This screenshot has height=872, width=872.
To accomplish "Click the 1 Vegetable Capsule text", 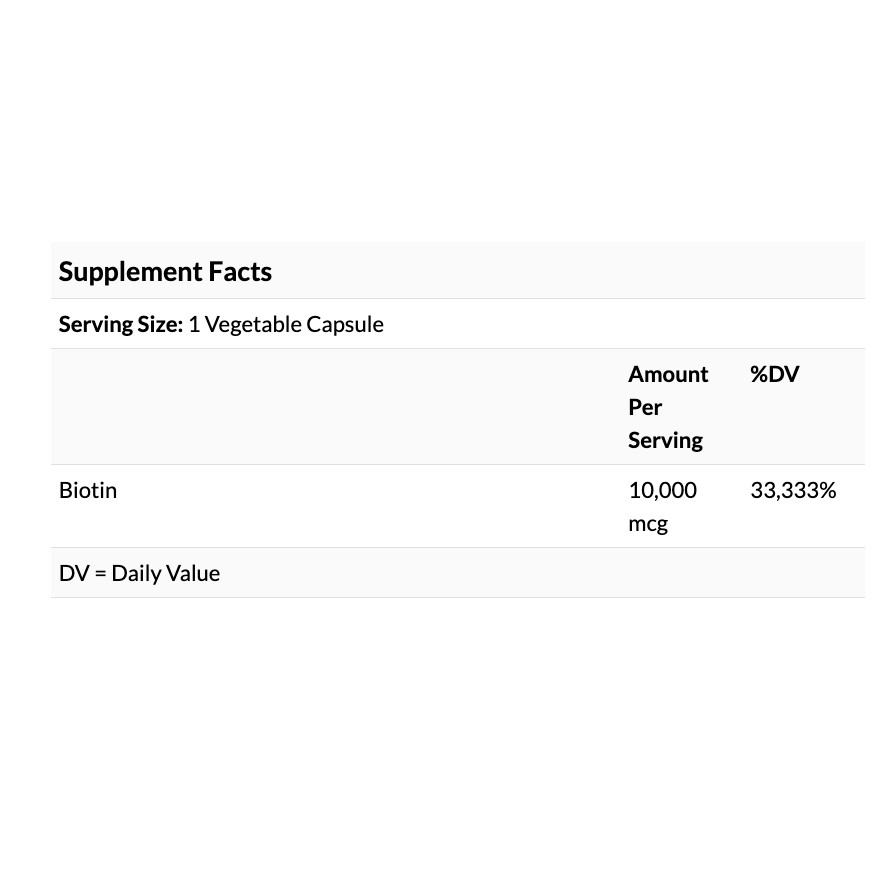I will coord(286,324).
